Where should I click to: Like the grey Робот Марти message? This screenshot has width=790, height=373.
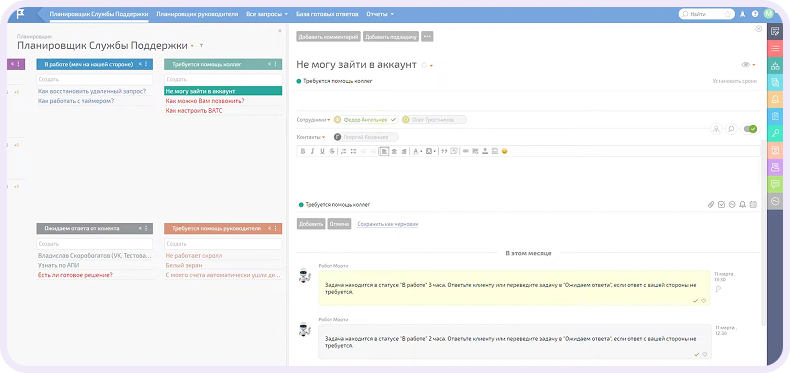pos(704,354)
